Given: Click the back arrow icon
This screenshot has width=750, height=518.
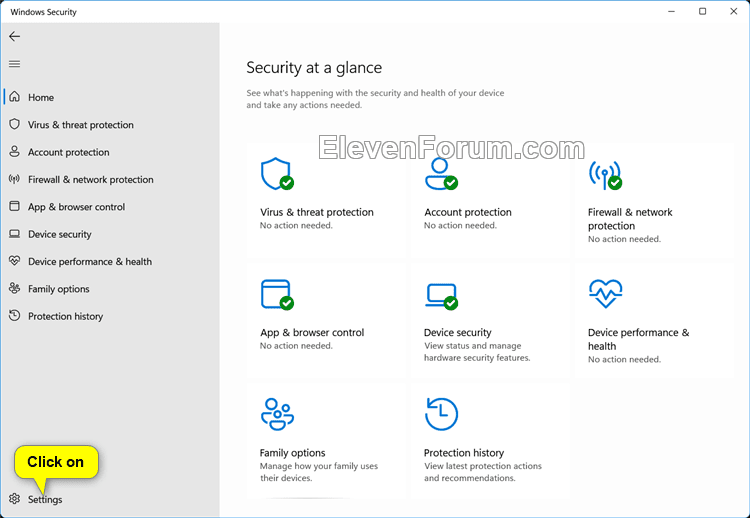Looking at the screenshot, I should [x=14, y=36].
